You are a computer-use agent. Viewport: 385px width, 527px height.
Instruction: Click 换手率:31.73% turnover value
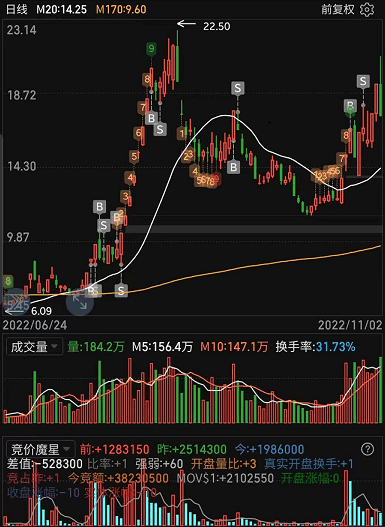pos(315,347)
